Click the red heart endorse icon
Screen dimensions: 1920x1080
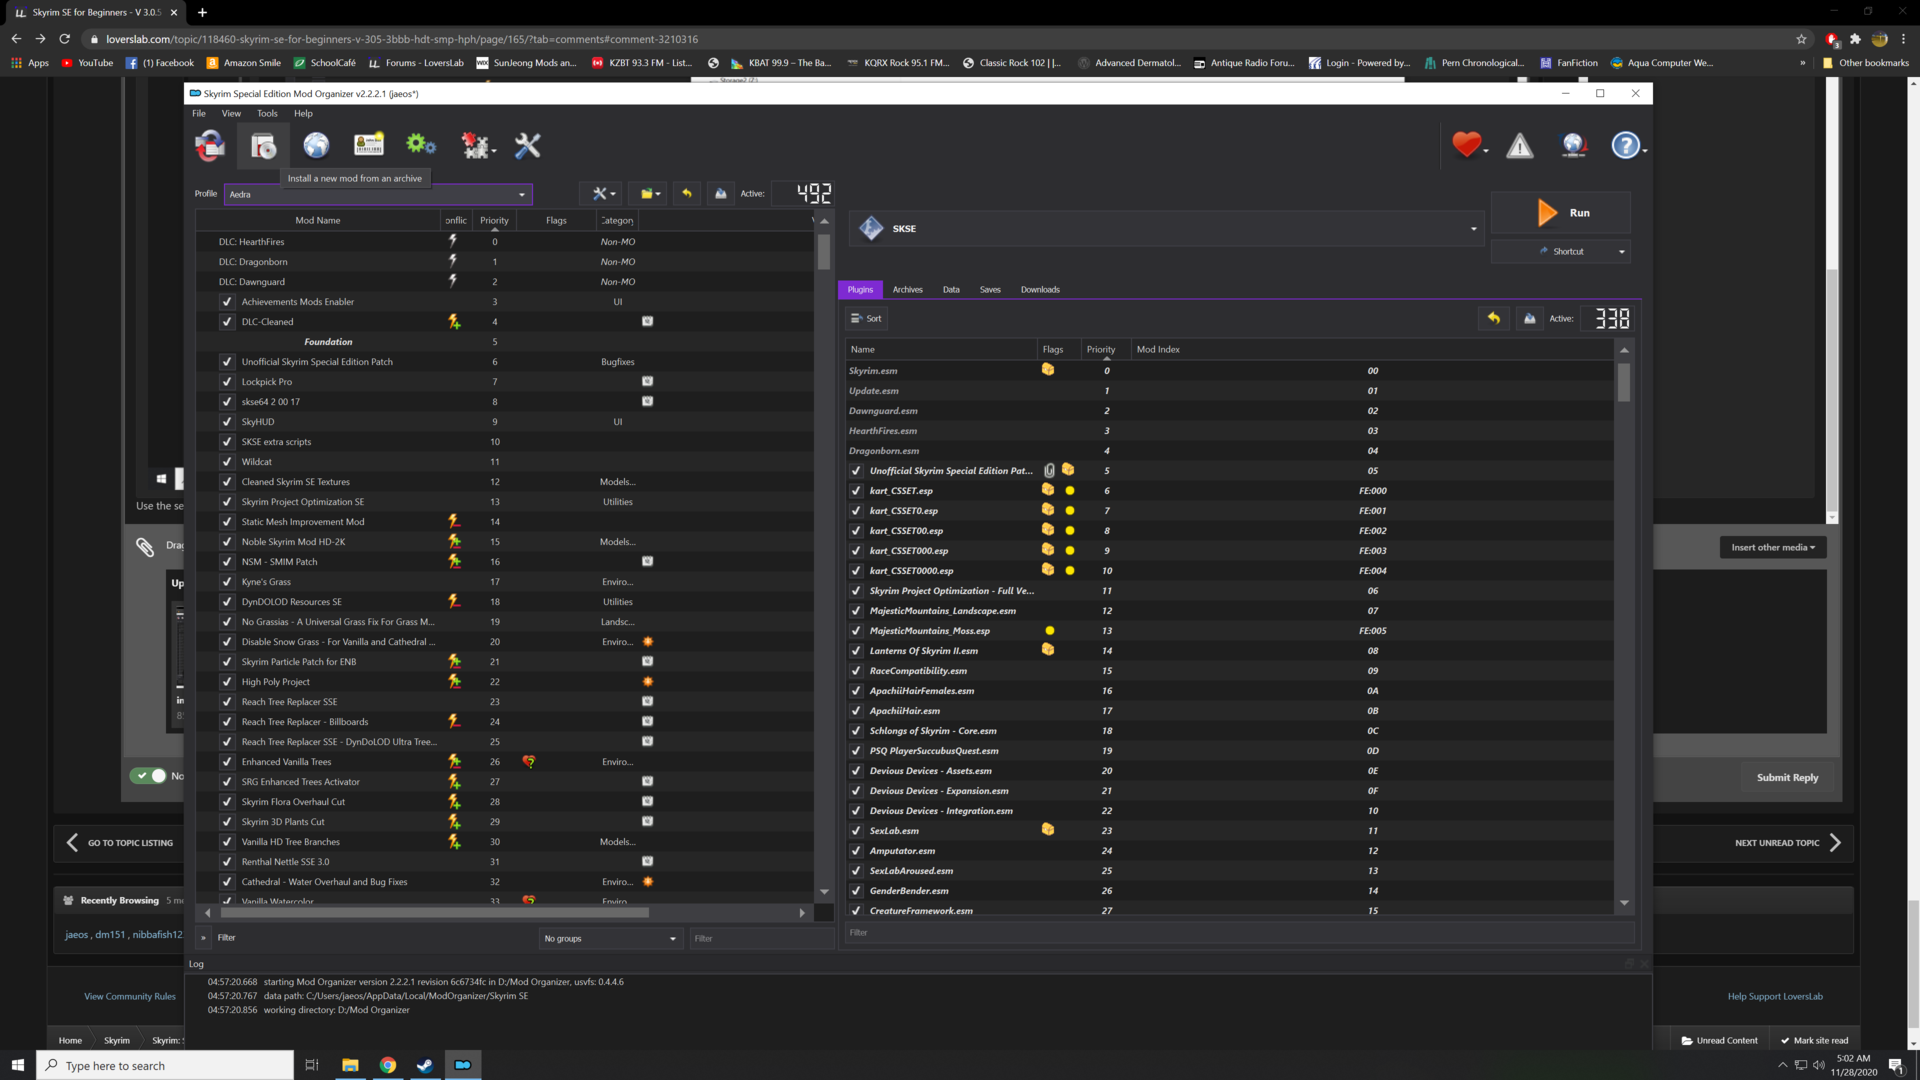1468,146
